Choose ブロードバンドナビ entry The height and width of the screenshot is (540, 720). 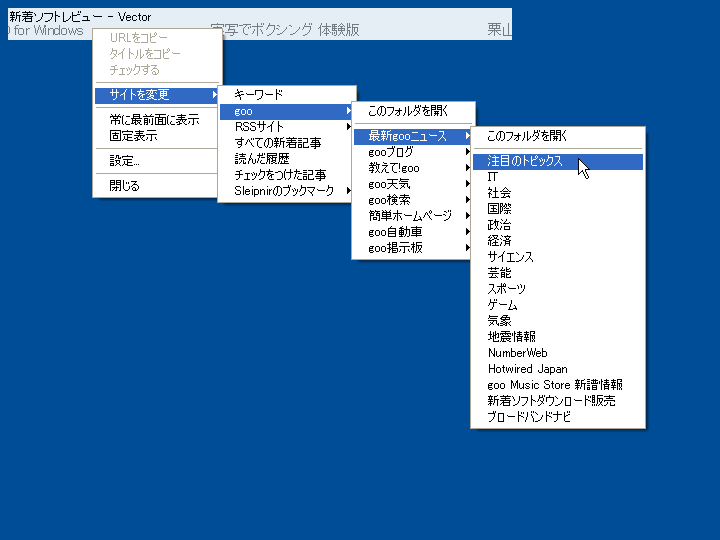pyautogui.click(x=558, y=416)
